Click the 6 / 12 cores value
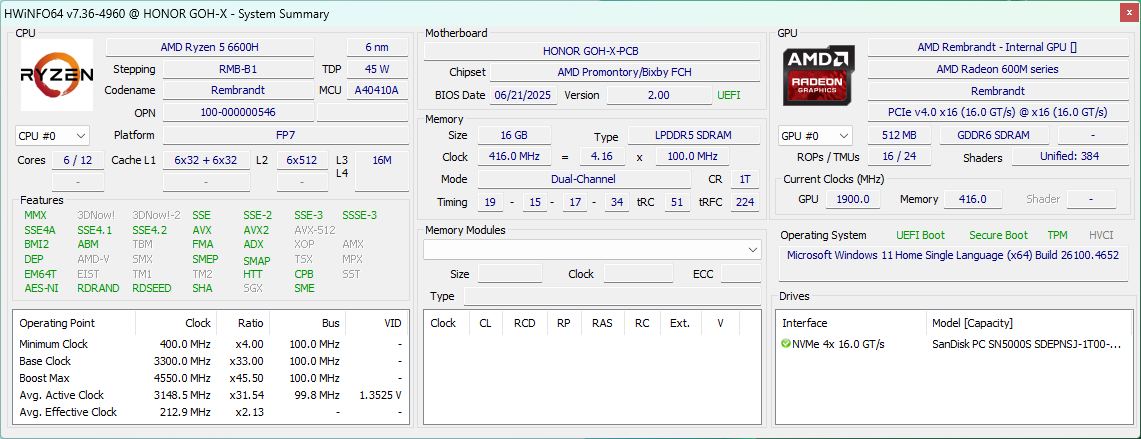The height and width of the screenshot is (439, 1141). [78, 160]
